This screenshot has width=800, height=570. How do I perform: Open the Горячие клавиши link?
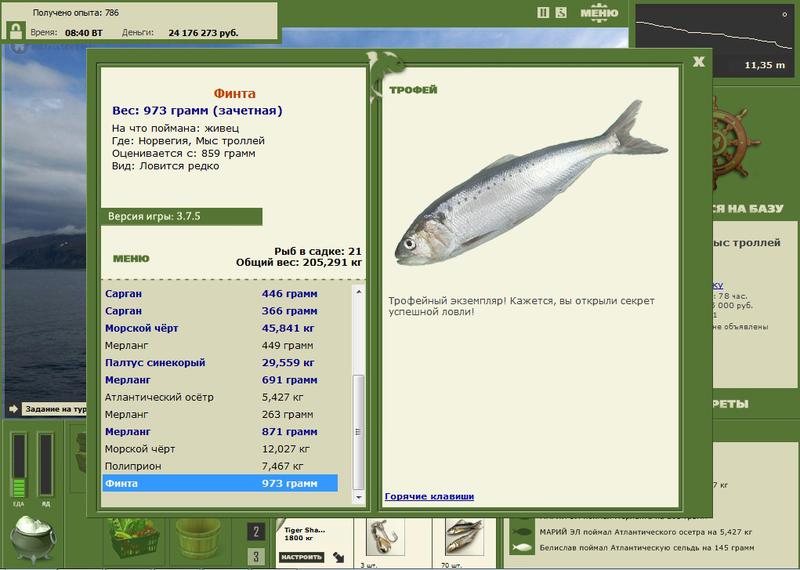point(429,496)
